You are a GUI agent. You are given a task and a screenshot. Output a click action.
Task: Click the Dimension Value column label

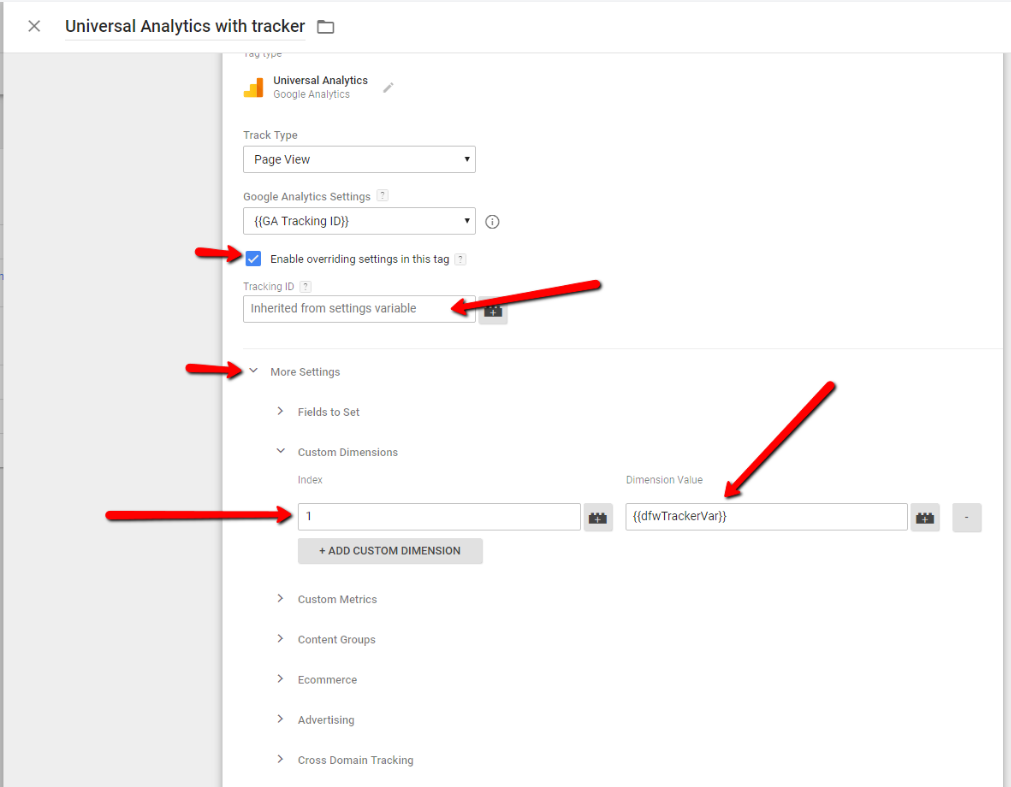(664, 480)
